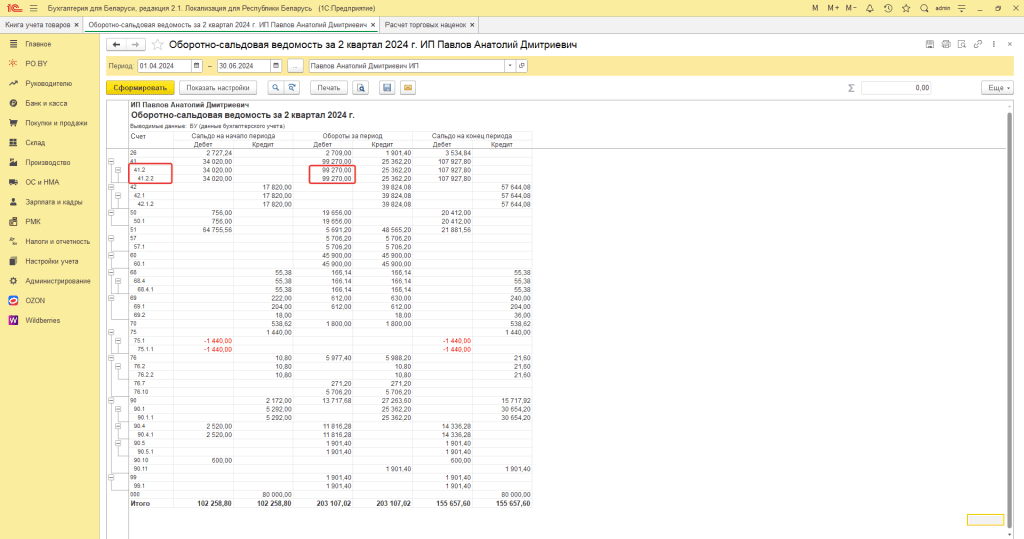Open global search magnifier in the title bar

(924, 8)
